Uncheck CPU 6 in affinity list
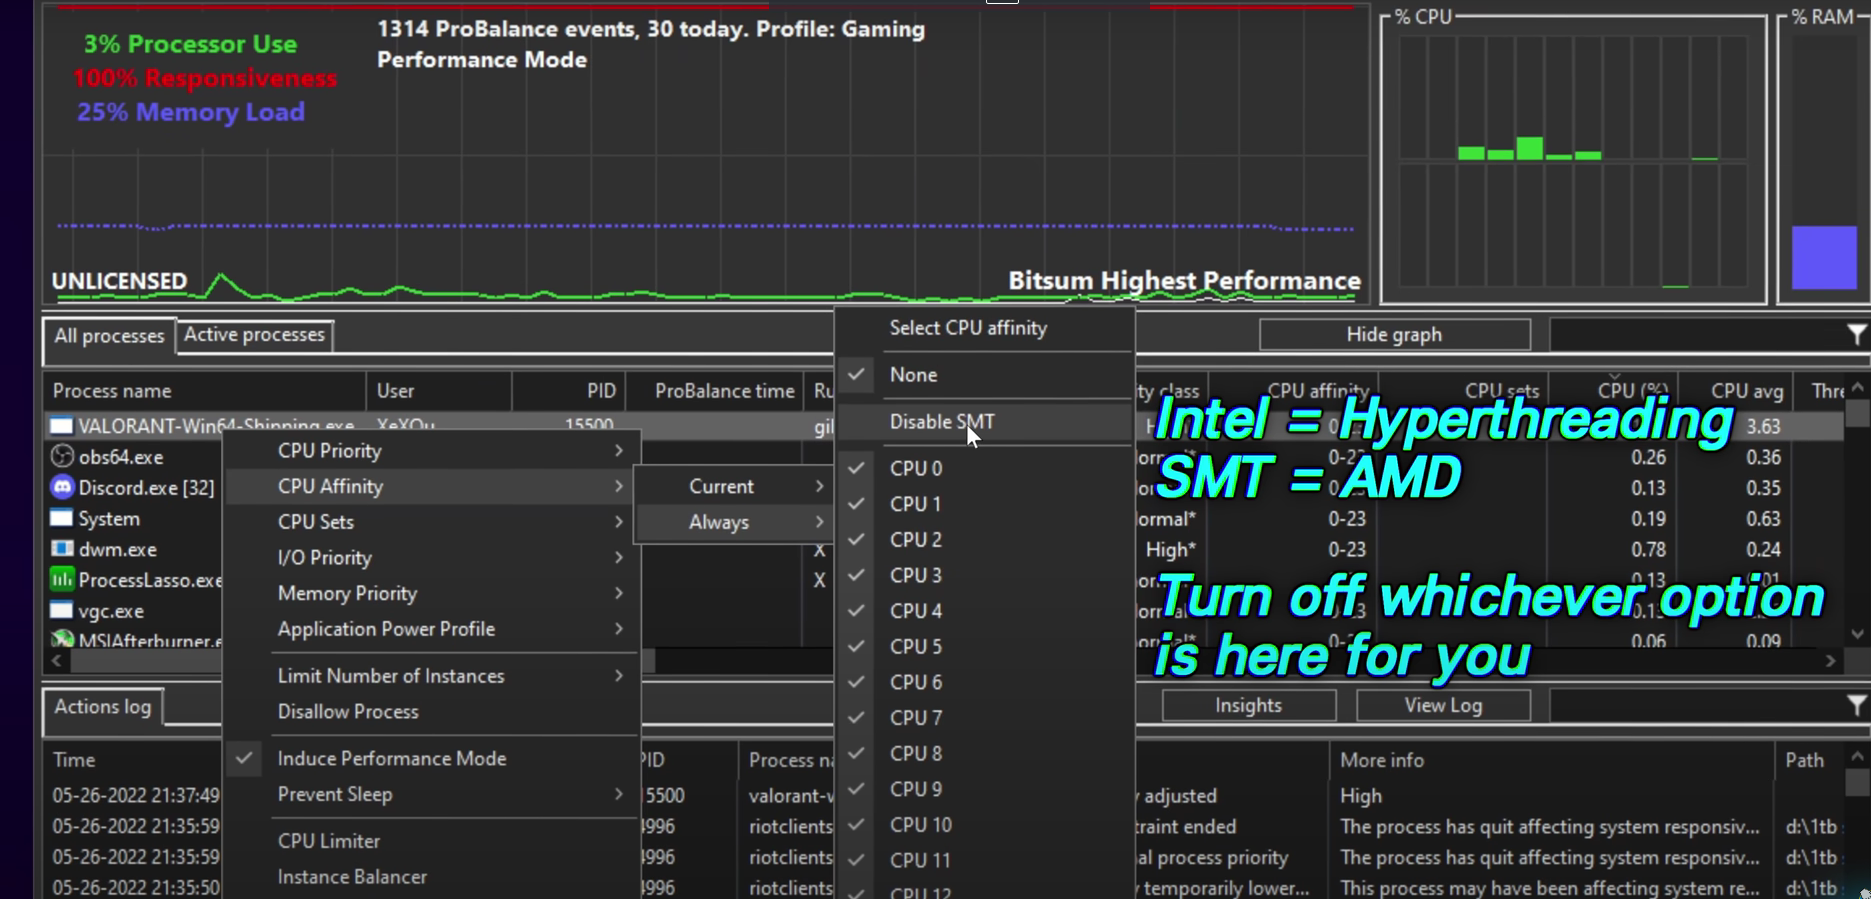This screenshot has height=899, width=1871. [x=985, y=682]
